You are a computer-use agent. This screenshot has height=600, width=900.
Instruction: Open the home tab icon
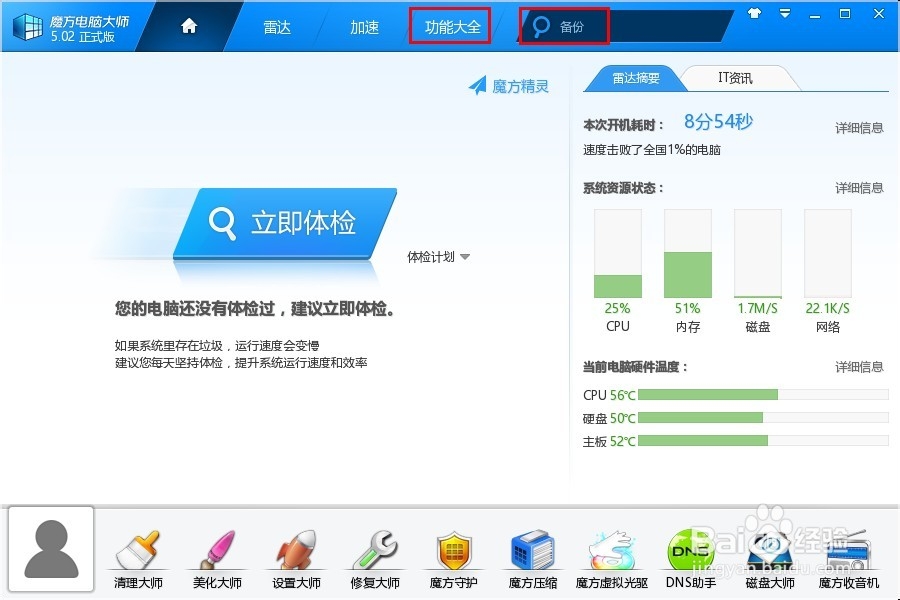[189, 26]
